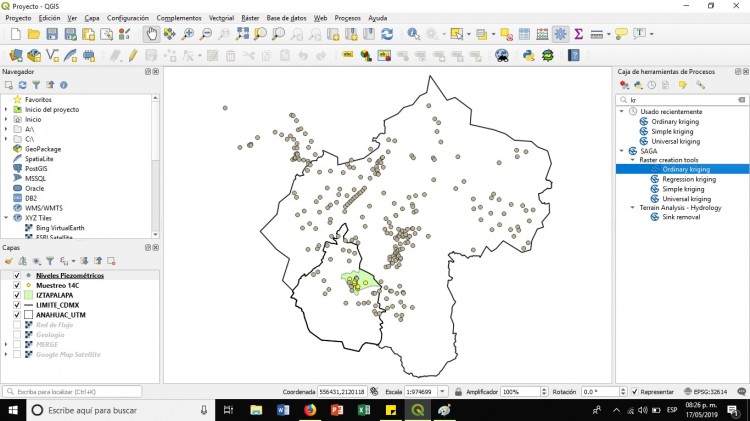Enable the MERGE layer checkbox
The width and height of the screenshot is (750, 421).
pyautogui.click(x=17, y=344)
